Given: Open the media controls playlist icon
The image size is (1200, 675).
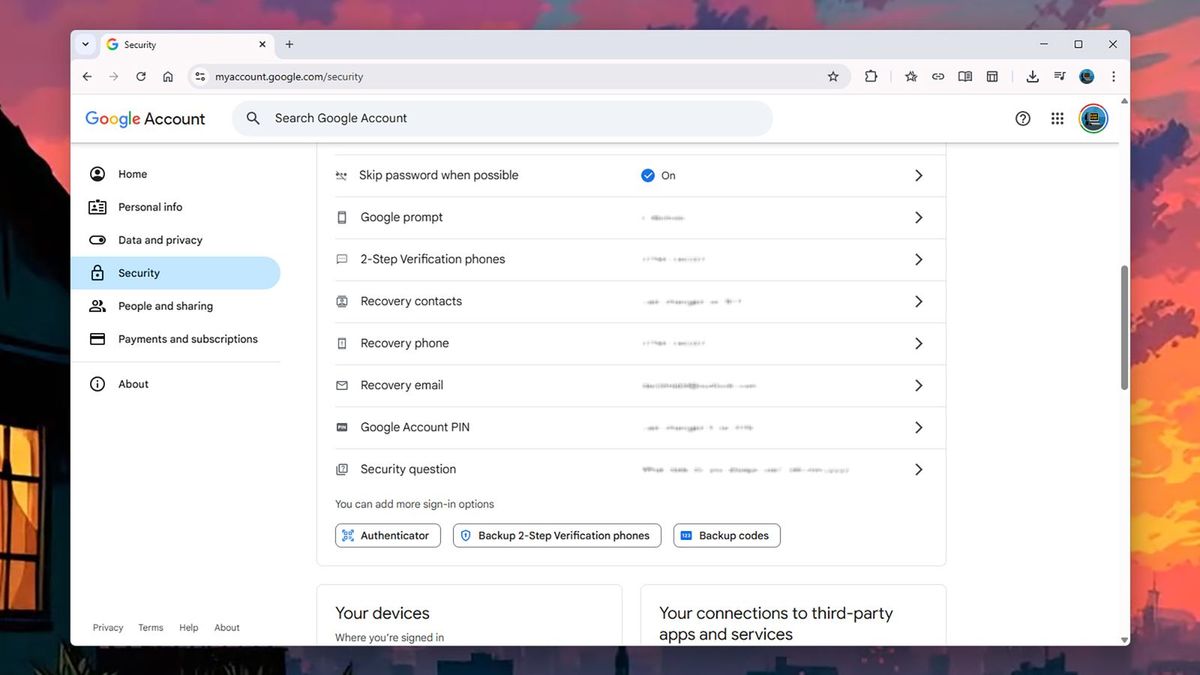Looking at the screenshot, I should point(1059,76).
